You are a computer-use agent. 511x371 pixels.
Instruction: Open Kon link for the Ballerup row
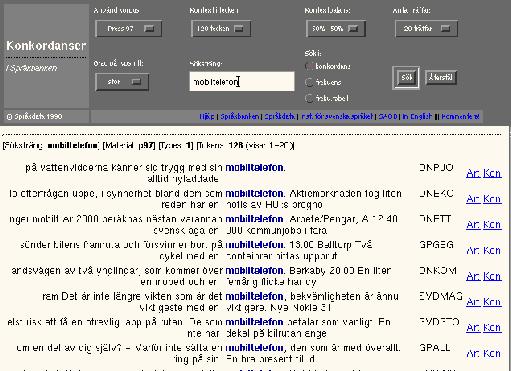(492, 251)
